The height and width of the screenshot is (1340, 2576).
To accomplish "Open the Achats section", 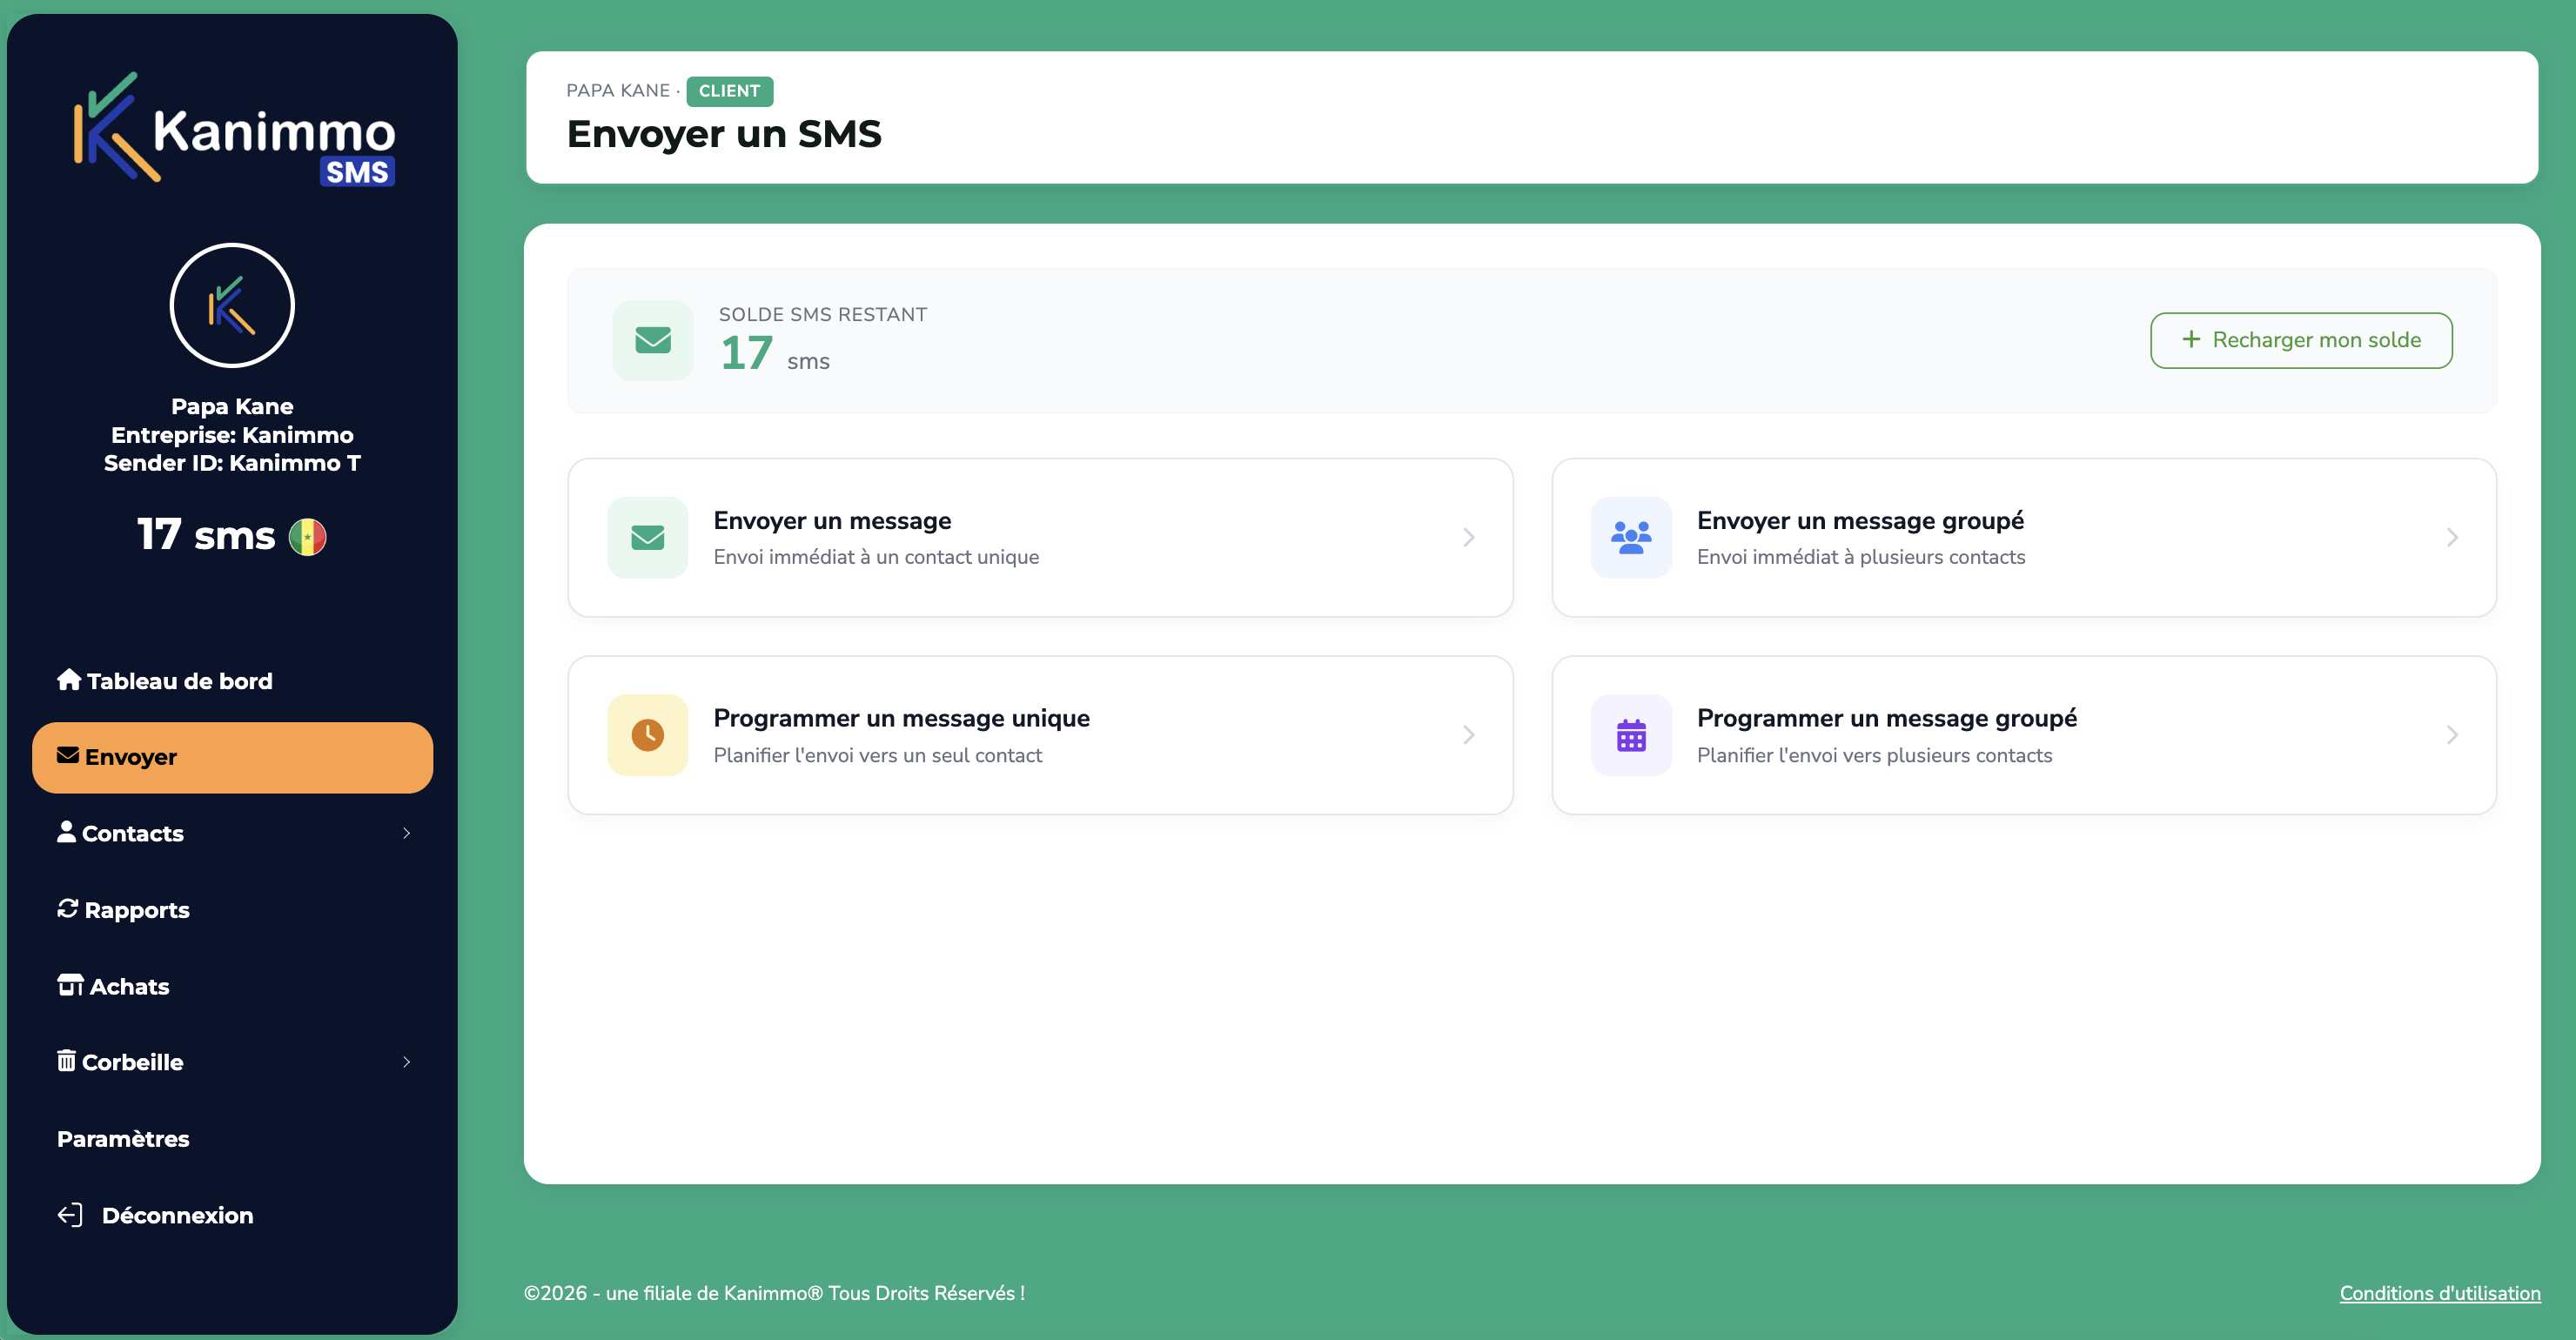I will (x=232, y=986).
